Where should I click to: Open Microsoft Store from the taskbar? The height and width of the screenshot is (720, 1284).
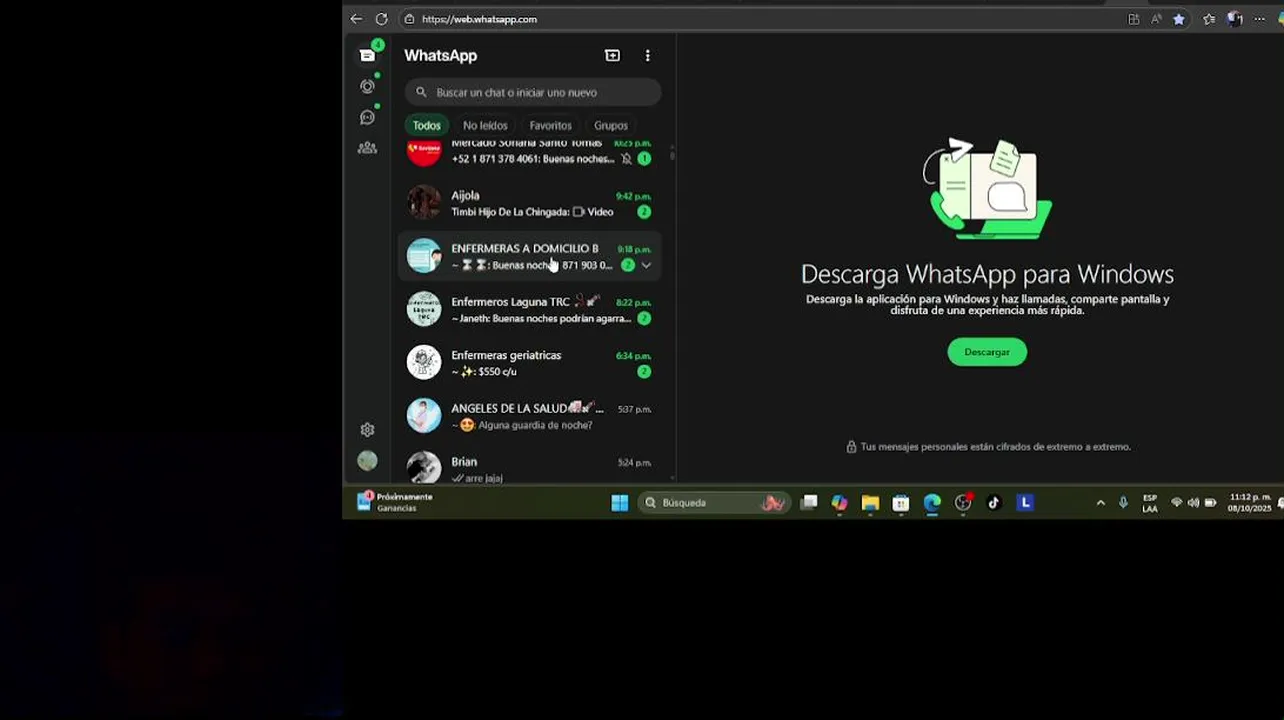(901, 503)
